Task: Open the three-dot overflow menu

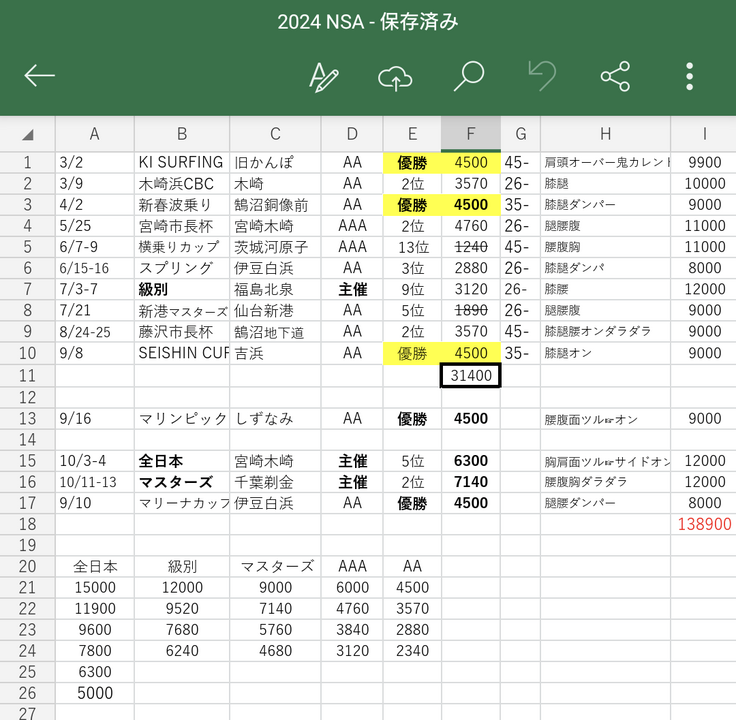Action: click(689, 76)
